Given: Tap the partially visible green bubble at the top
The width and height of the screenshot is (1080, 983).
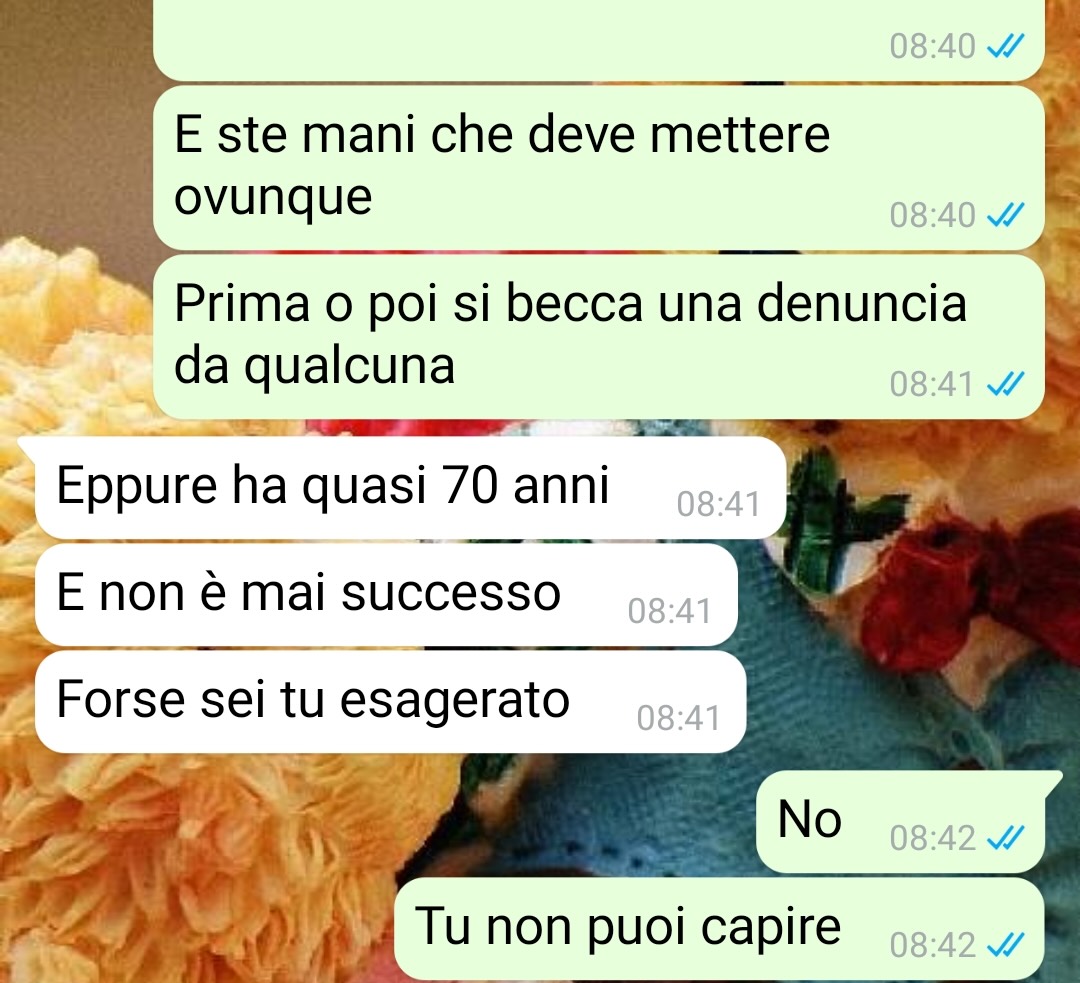Looking at the screenshot, I should pos(598,39).
